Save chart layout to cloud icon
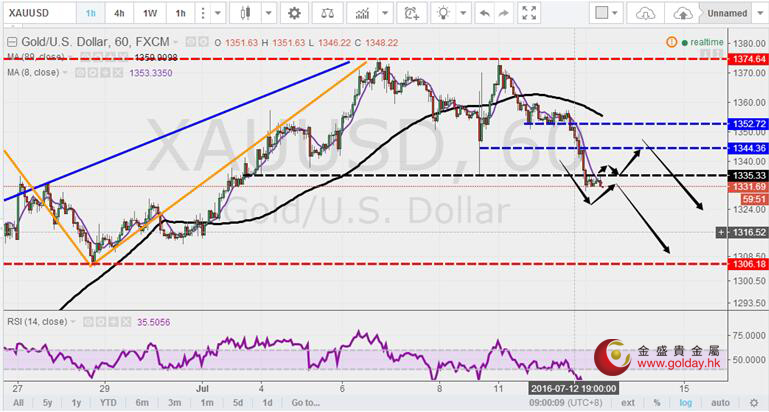Screen dimensions: 769x412 (x=682, y=13)
